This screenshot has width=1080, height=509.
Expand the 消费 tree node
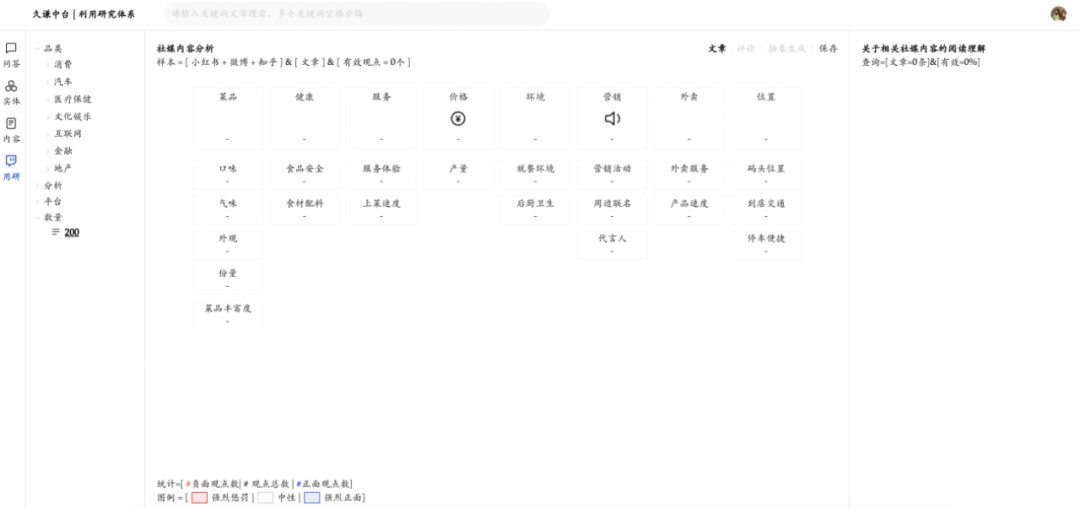pyautogui.click(x=48, y=65)
